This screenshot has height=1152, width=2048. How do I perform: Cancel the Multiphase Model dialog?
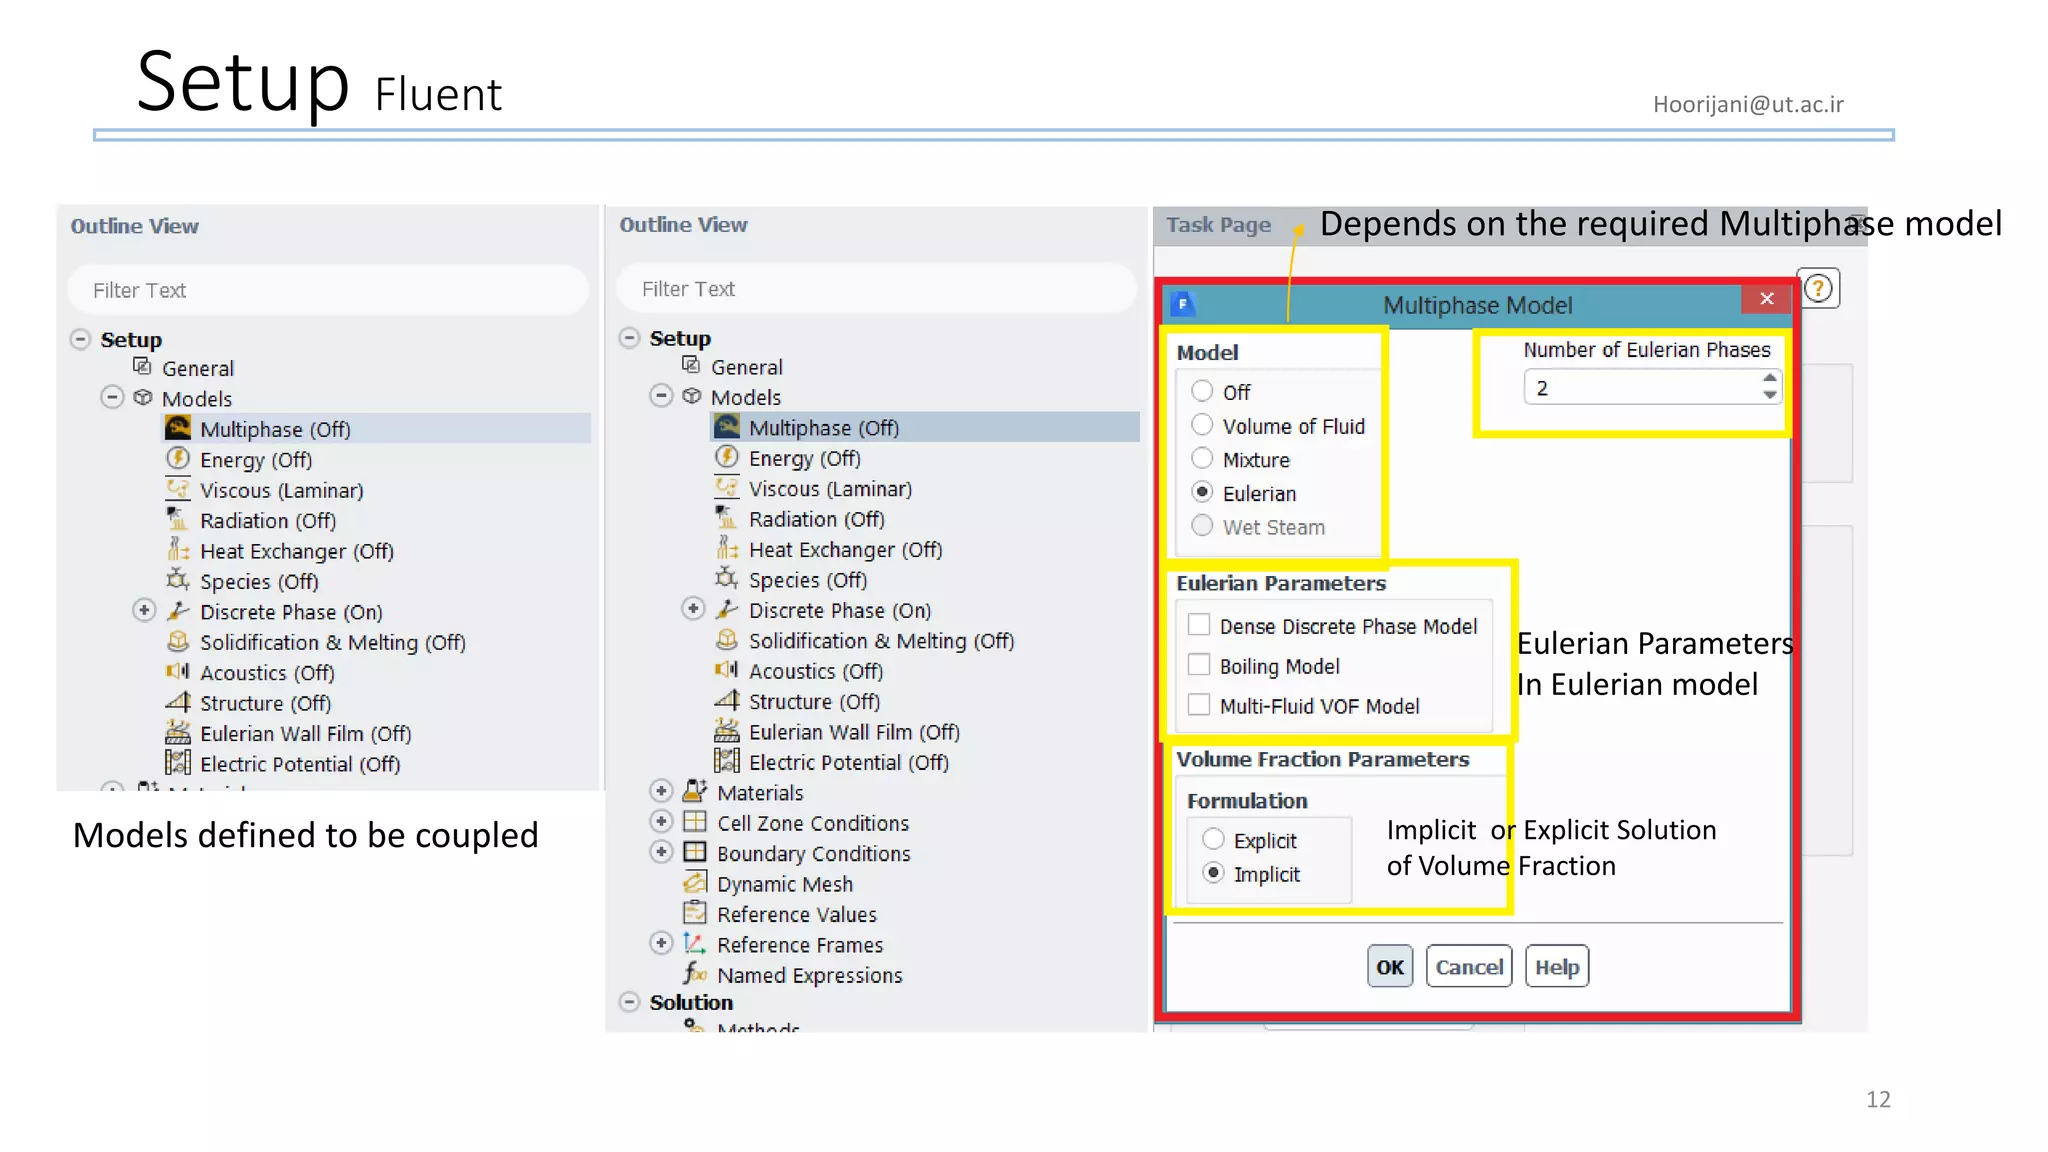pos(1468,967)
